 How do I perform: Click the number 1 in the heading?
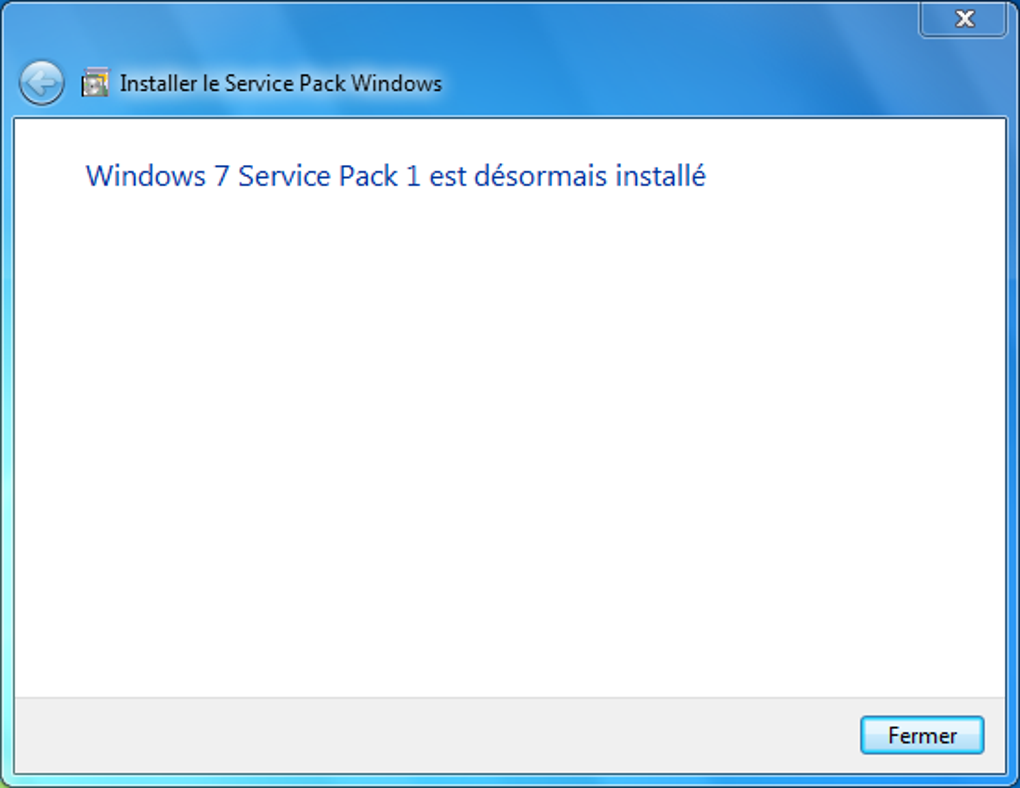(413, 177)
